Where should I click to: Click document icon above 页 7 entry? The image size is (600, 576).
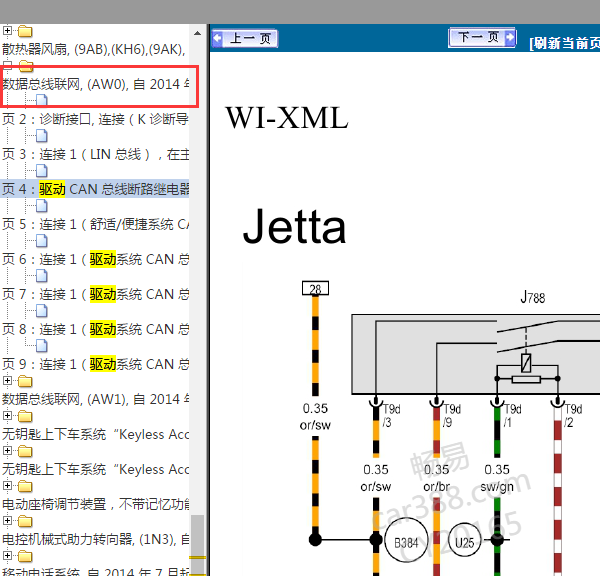(42, 276)
